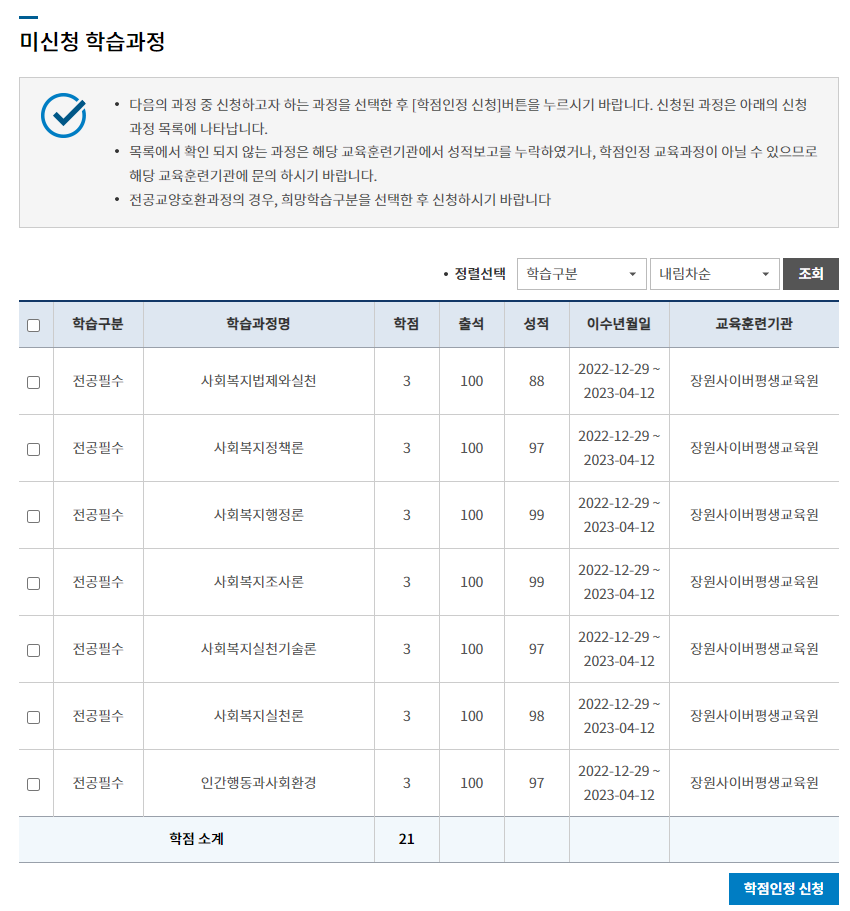
Task: Tick the 사회복지조사론 row checkbox
Action: coord(34,583)
